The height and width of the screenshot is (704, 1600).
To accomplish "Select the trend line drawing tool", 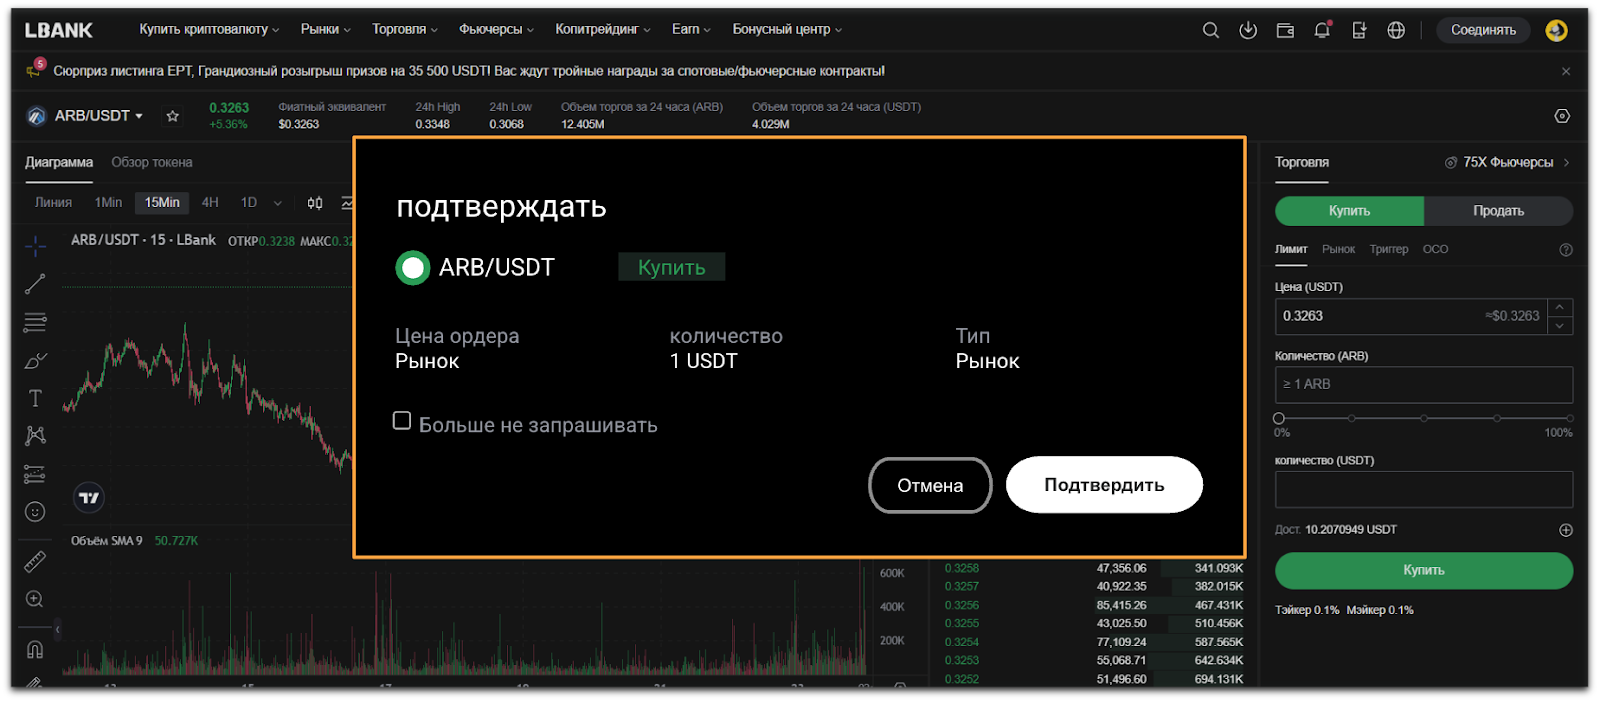I will (35, 285).
